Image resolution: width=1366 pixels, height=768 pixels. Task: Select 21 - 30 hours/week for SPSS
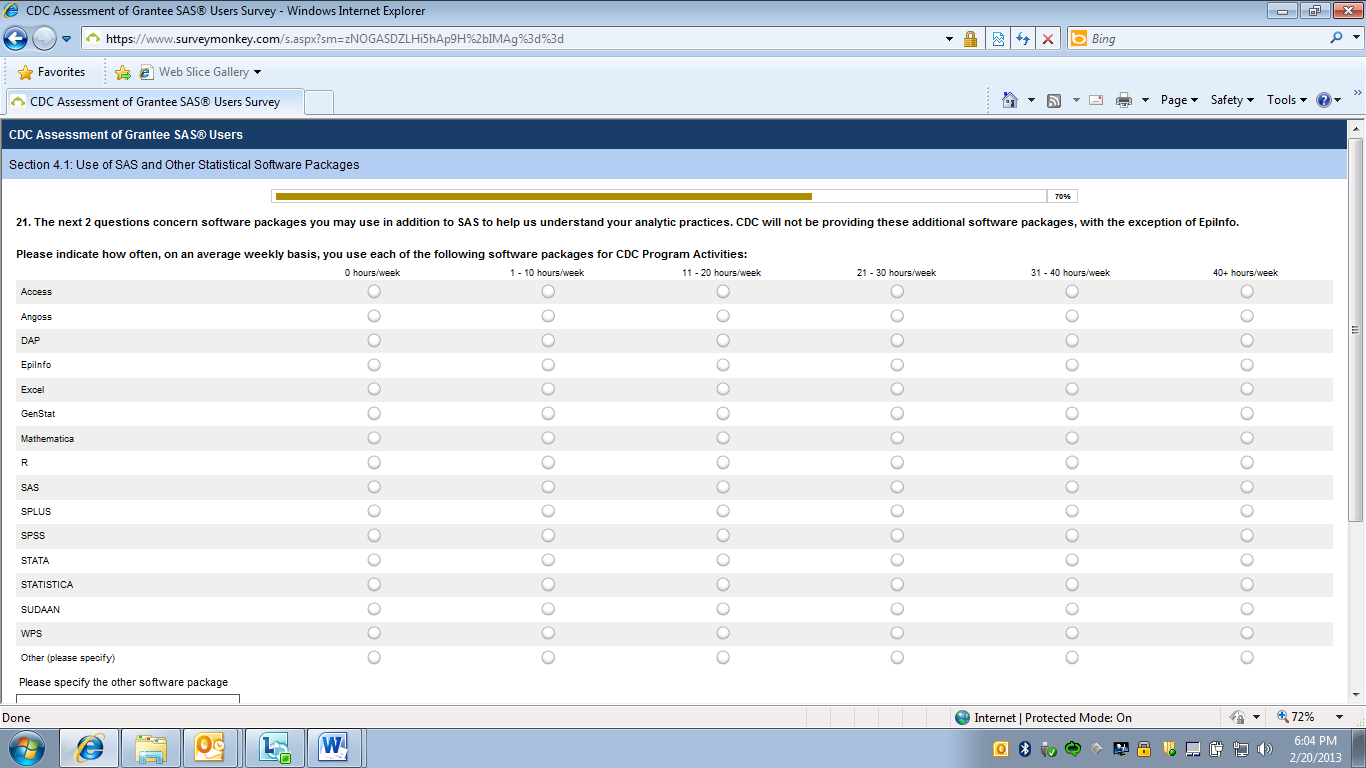[897, 535]
